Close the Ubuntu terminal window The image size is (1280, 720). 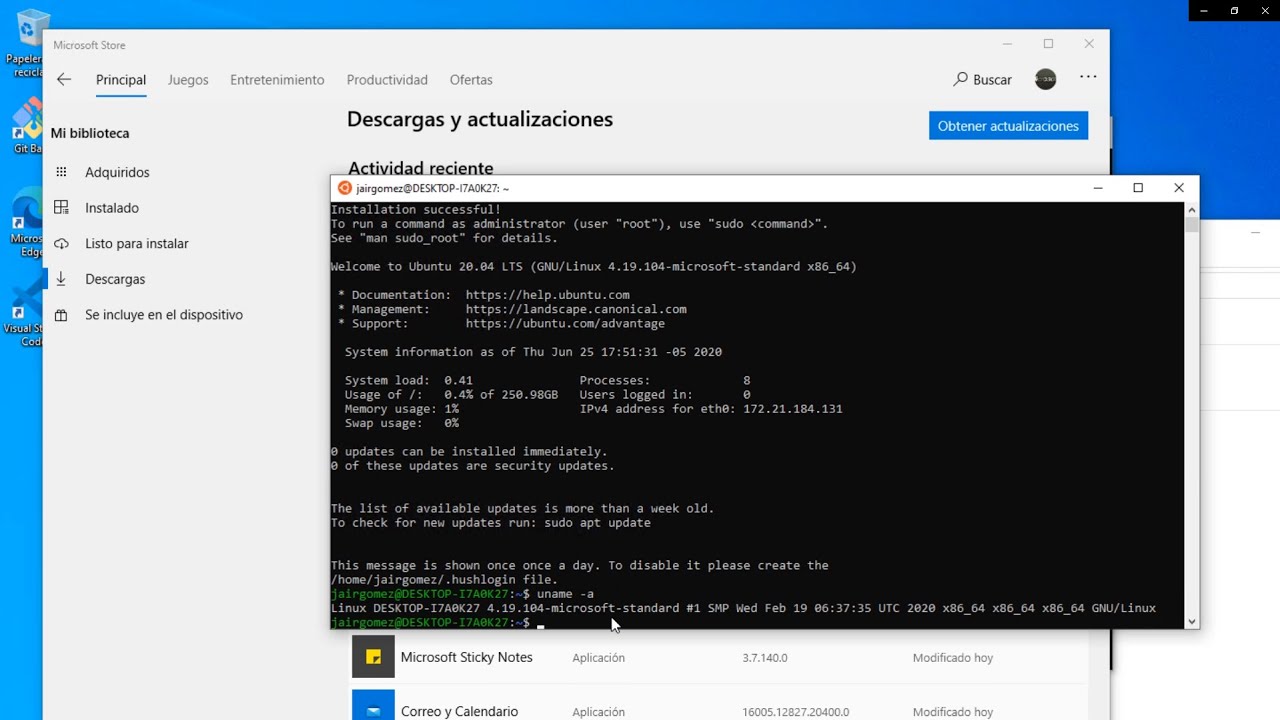pyautogui.click(x=1178, y=188)
